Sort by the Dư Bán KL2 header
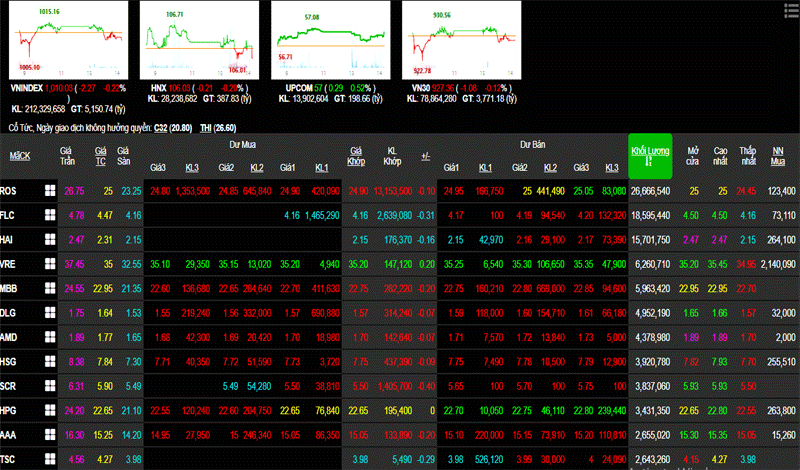800x470 pixels. click(550, 168)
